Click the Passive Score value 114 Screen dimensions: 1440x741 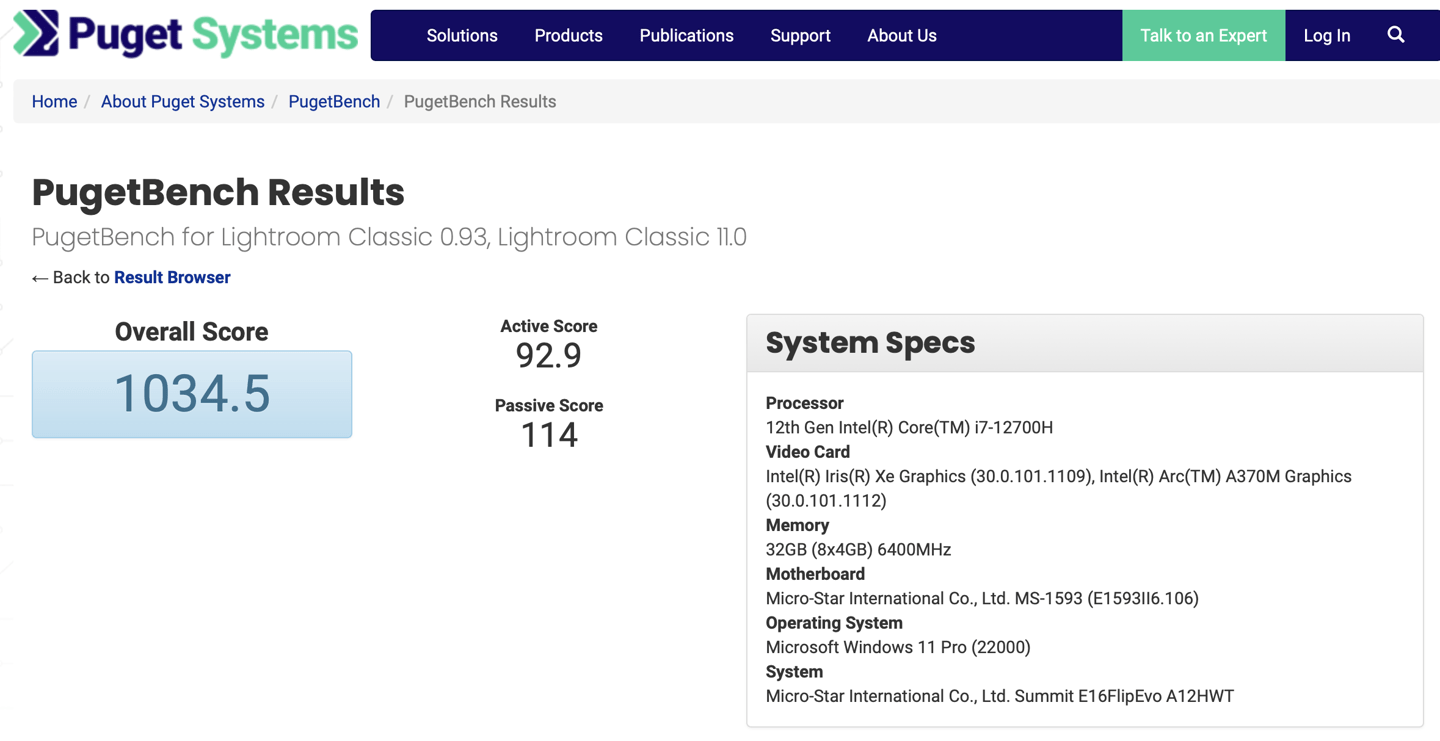[x=548, y=435]
